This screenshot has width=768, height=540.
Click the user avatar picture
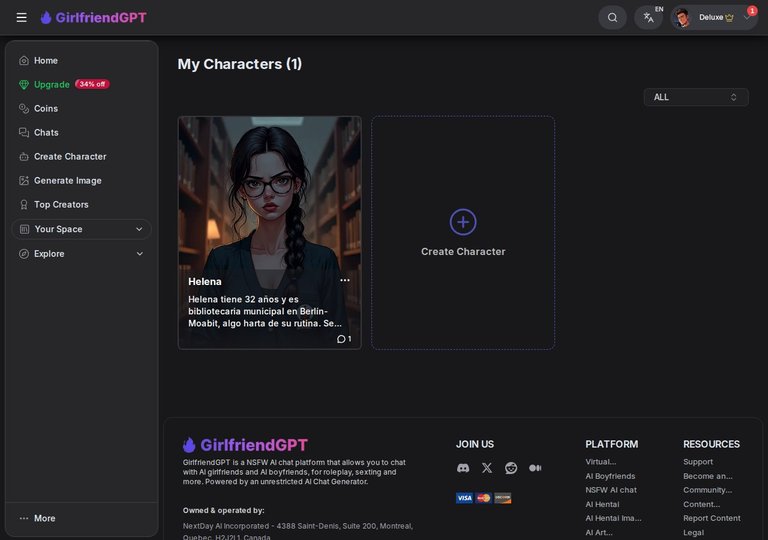tap(682, 18)
